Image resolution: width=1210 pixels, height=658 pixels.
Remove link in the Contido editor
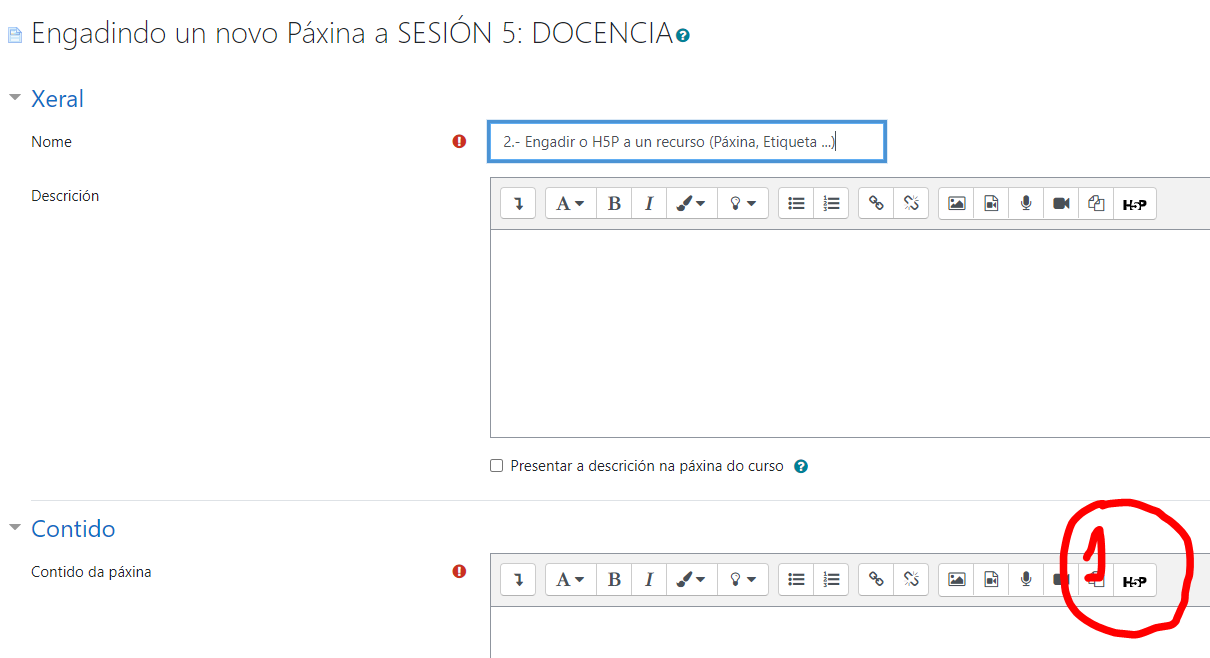point(911,580)
